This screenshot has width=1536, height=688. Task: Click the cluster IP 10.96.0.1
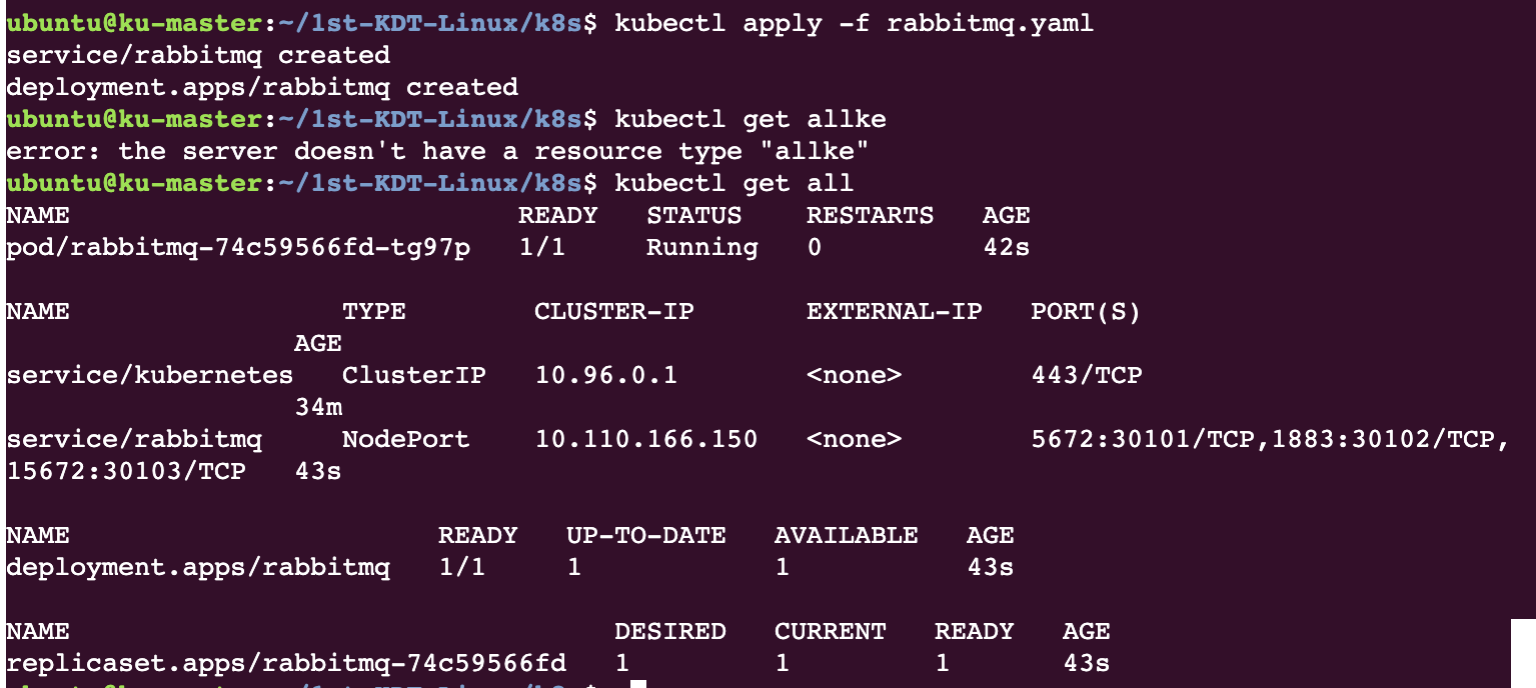[606, 375]
